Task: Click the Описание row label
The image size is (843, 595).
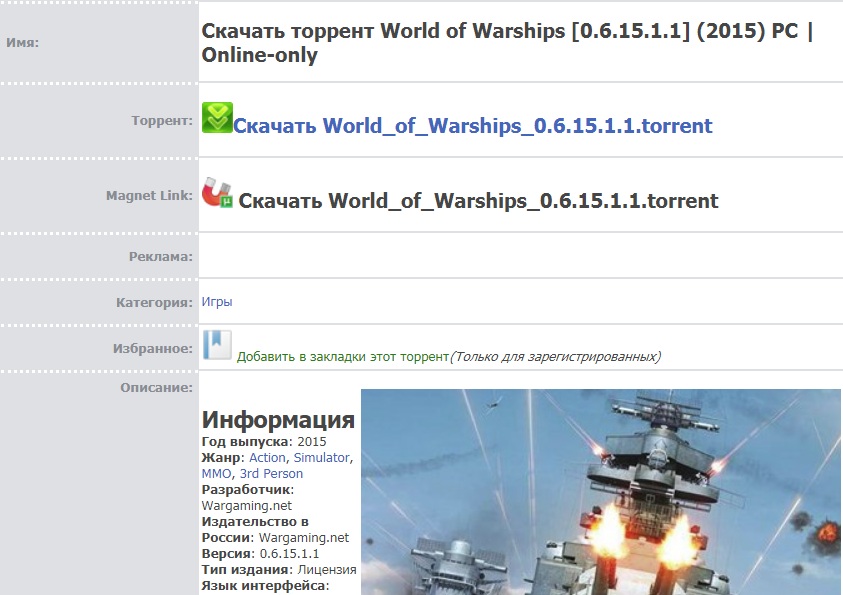Action: point(156,388)
